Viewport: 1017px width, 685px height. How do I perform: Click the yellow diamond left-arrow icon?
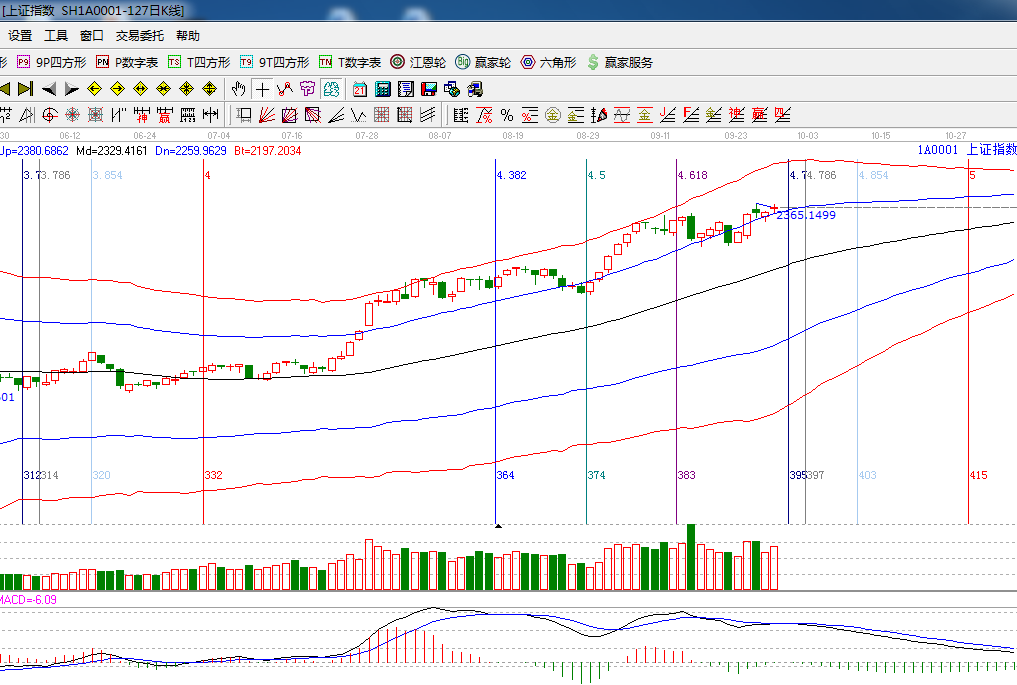point(95,88)
